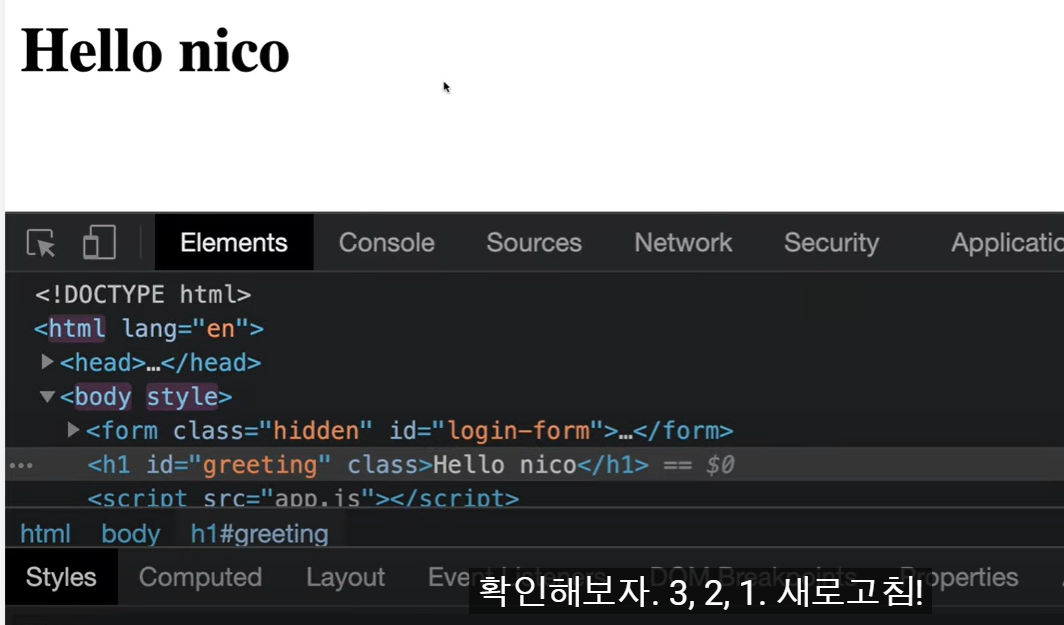Open the ellipsis menu beside h1 row
1064x625 pixels.
coord(21,466)
